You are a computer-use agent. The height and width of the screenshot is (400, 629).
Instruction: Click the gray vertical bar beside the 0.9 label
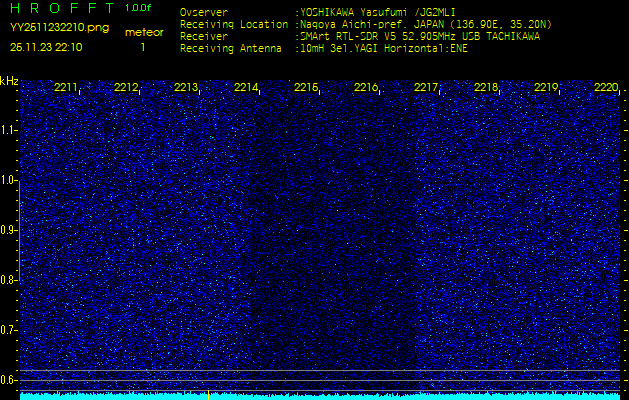(19, 230)
